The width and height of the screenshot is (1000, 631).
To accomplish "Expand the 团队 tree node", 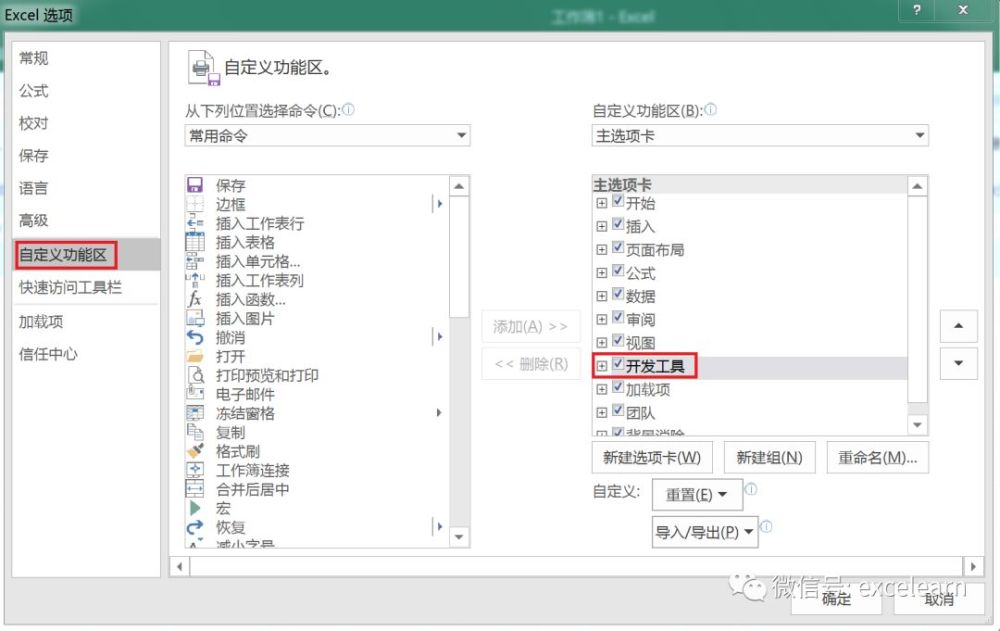I will point(601,413).
